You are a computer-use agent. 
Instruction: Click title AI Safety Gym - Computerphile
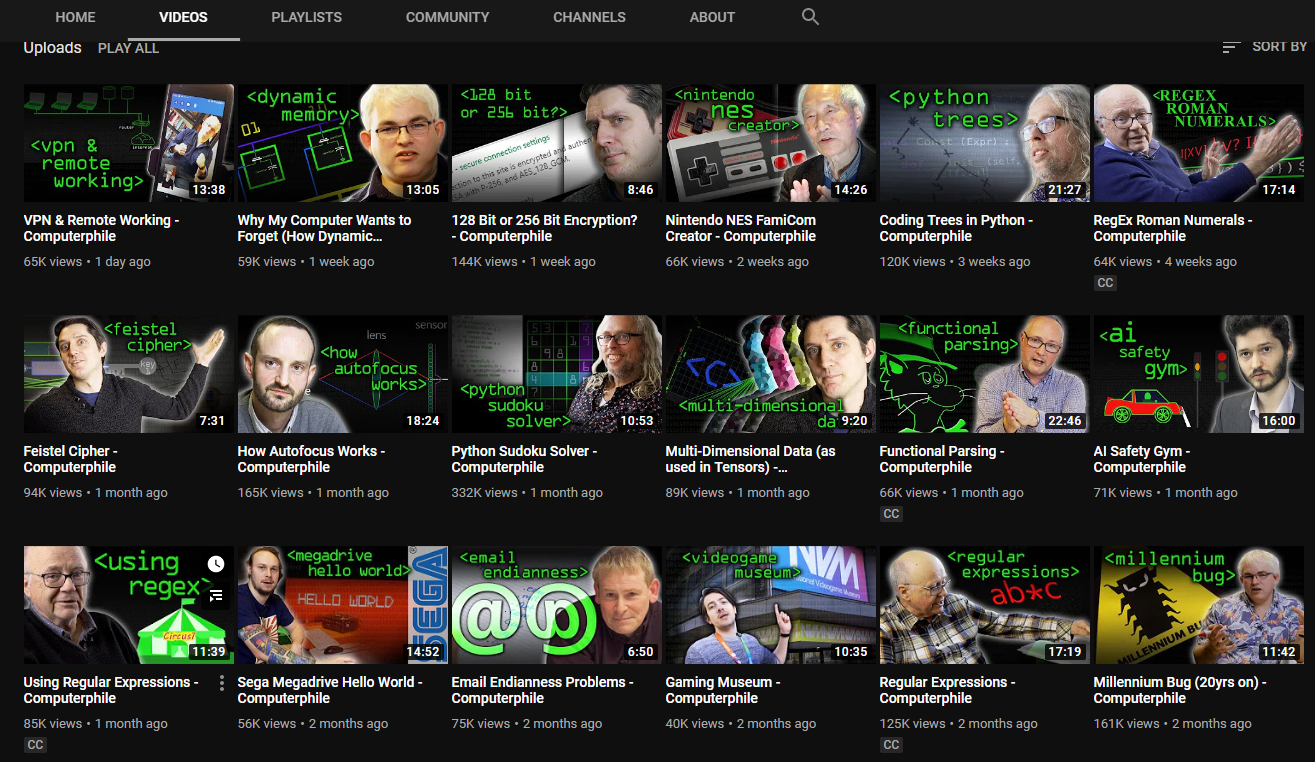click(x=1142, y=459)
